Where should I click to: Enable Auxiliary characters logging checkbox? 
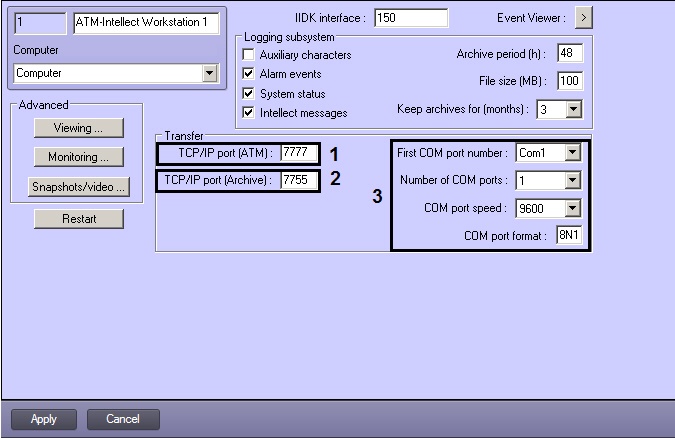tap(248, 55)
